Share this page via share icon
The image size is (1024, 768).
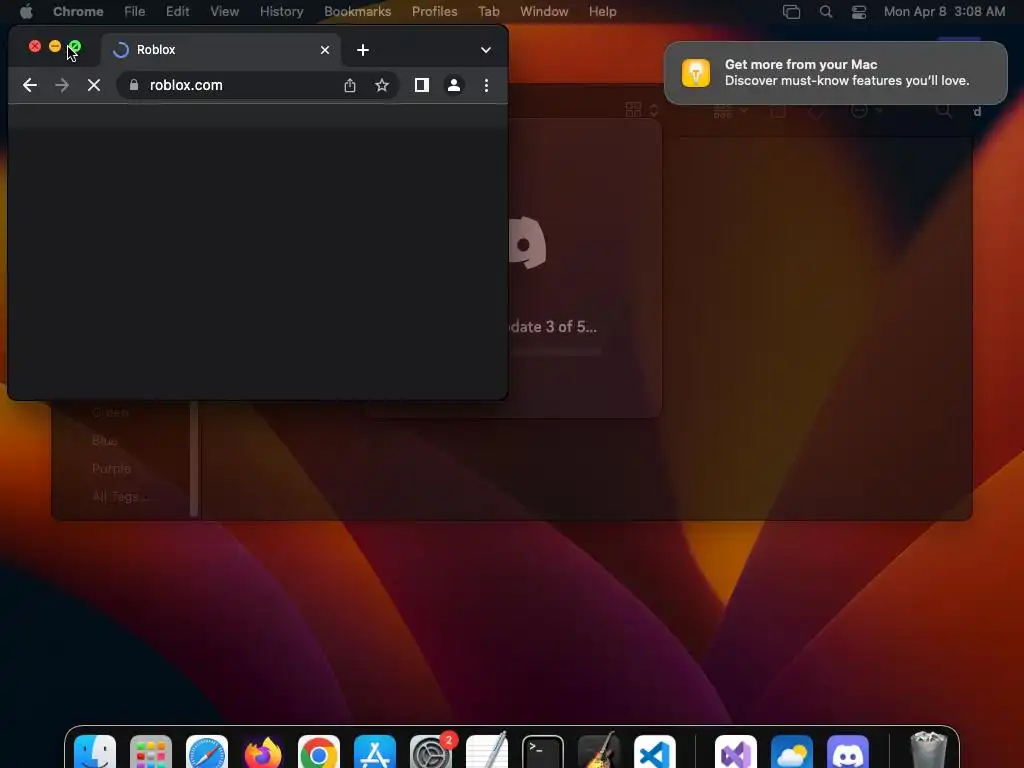(350, 85)
